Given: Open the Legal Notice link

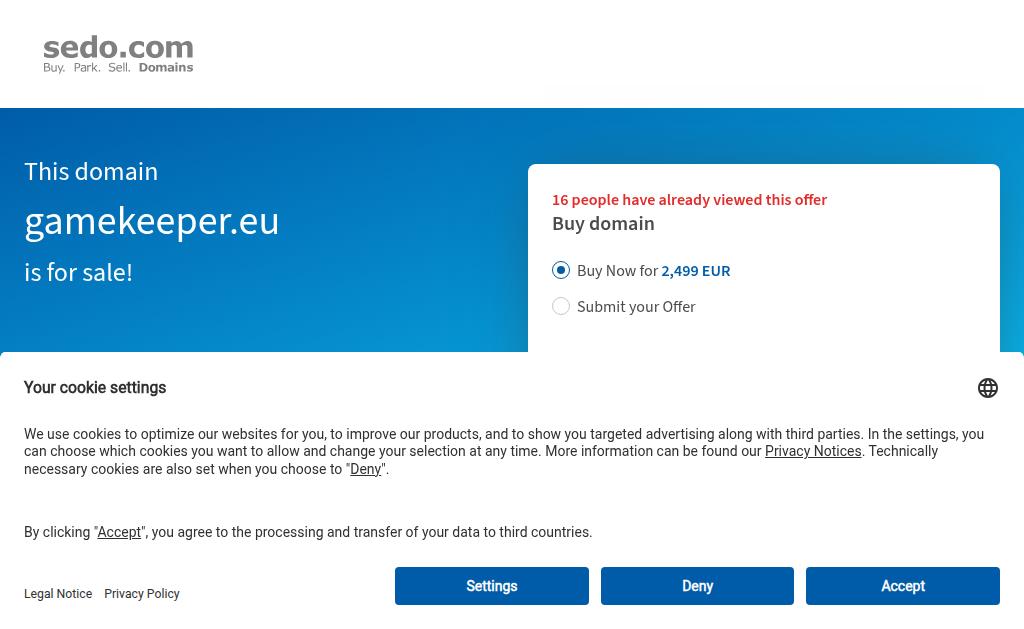Looking at the screenshot, I should 58,594.
